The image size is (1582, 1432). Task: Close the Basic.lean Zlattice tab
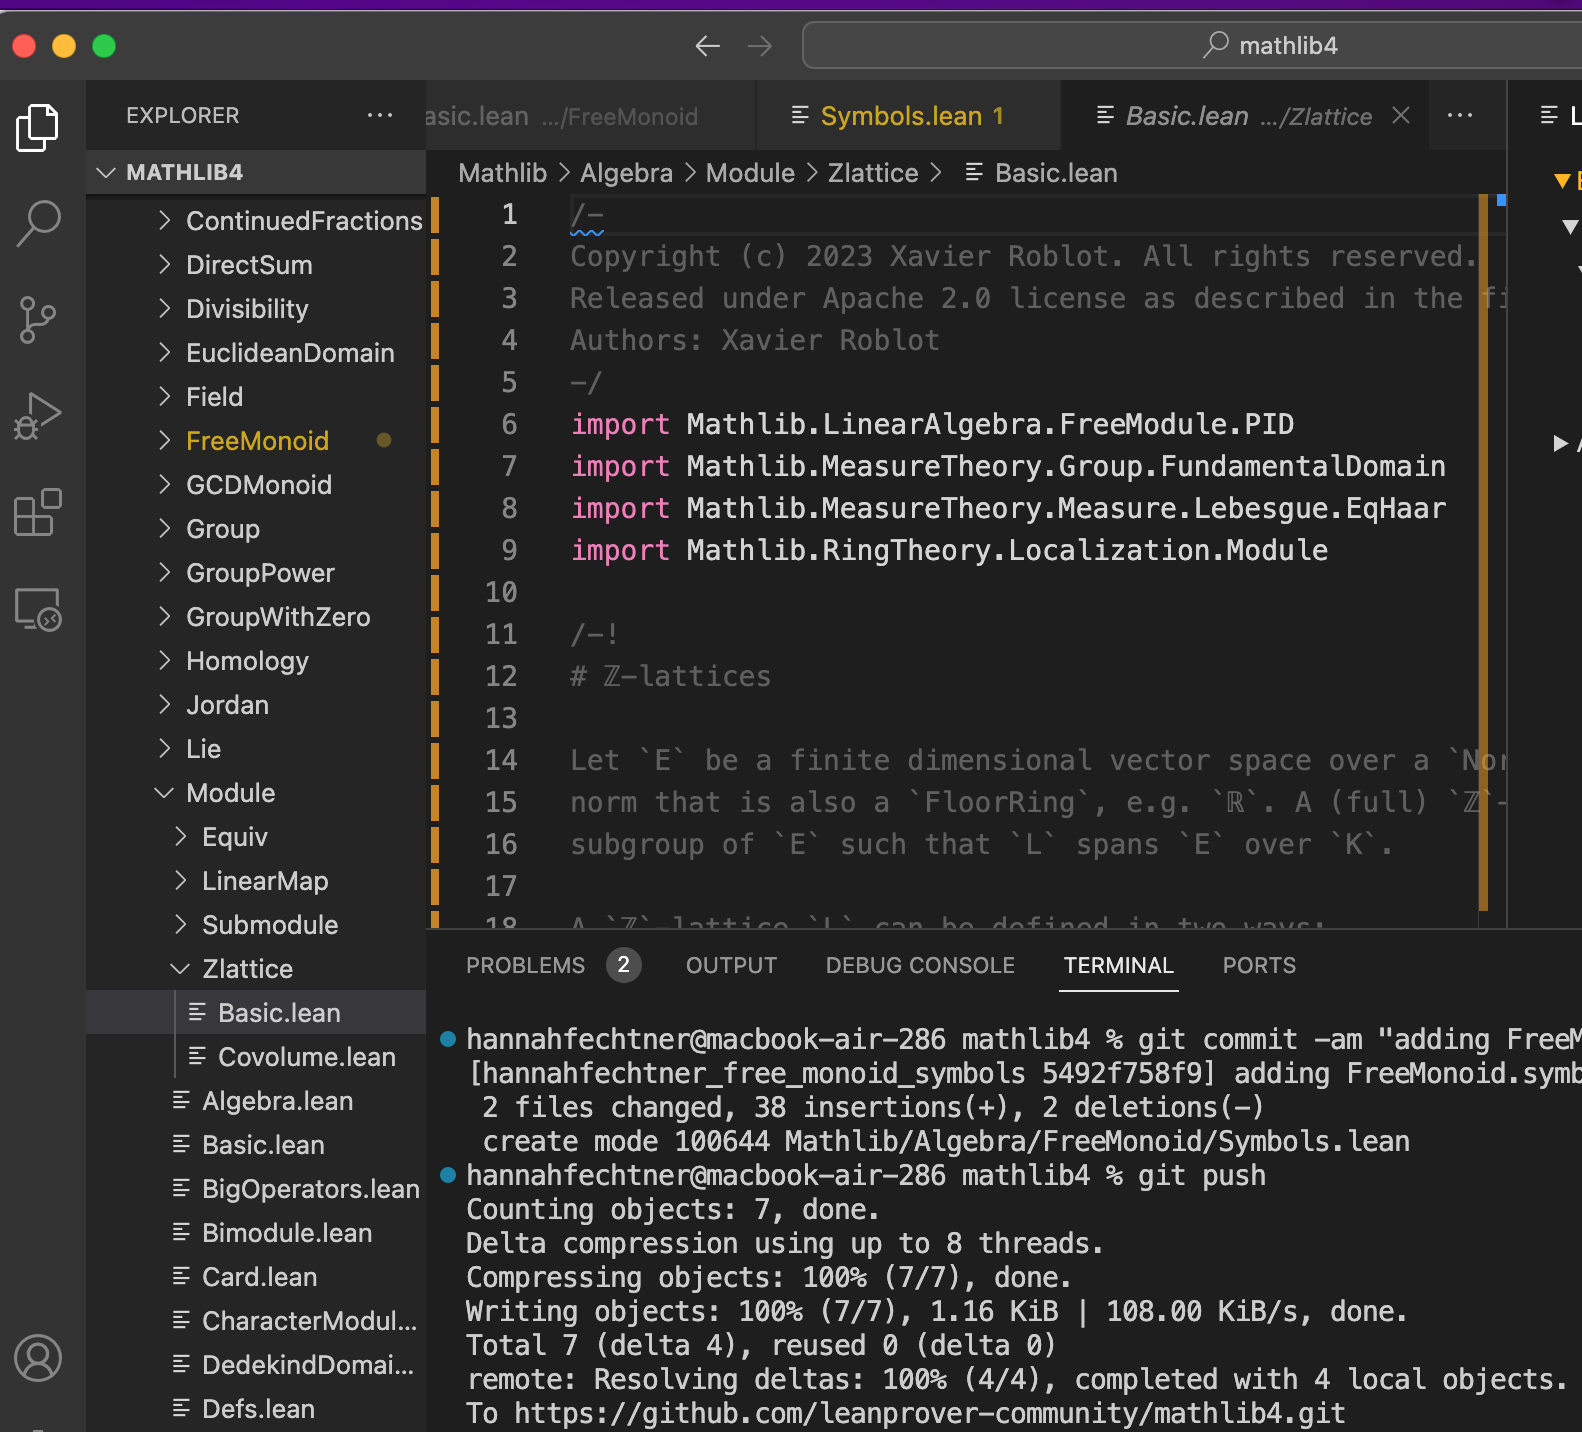(1401, 115)
